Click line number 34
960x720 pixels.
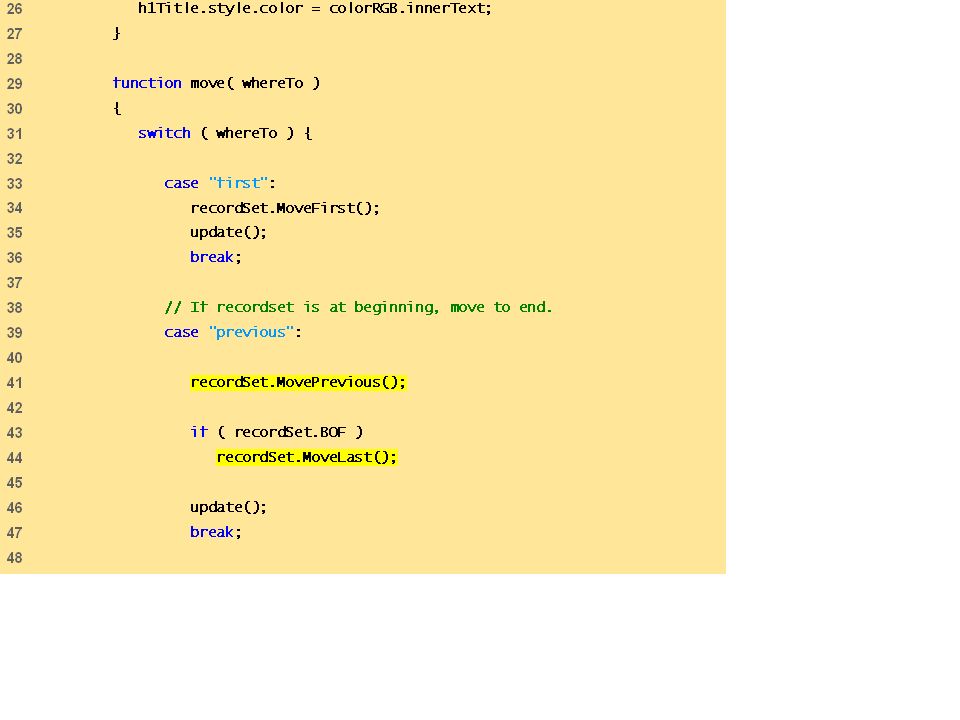[15, 208]
